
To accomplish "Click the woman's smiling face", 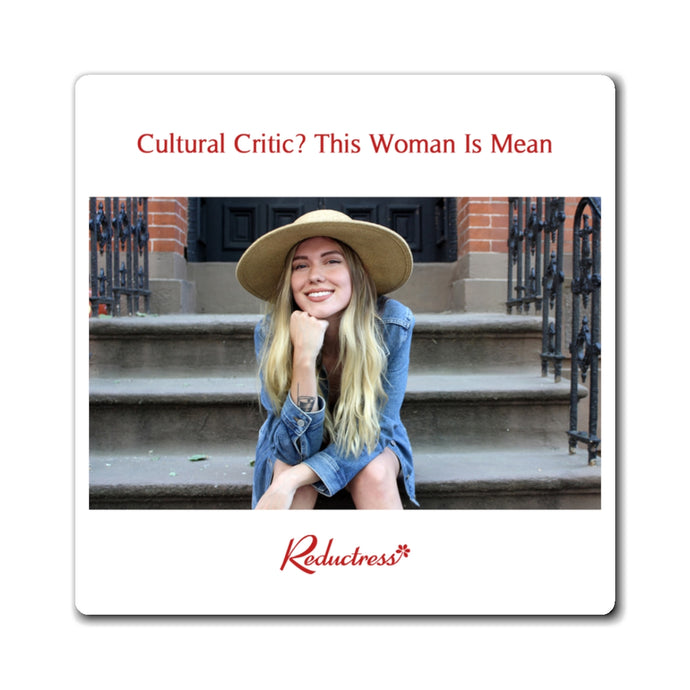I will [x=320, y=277].
